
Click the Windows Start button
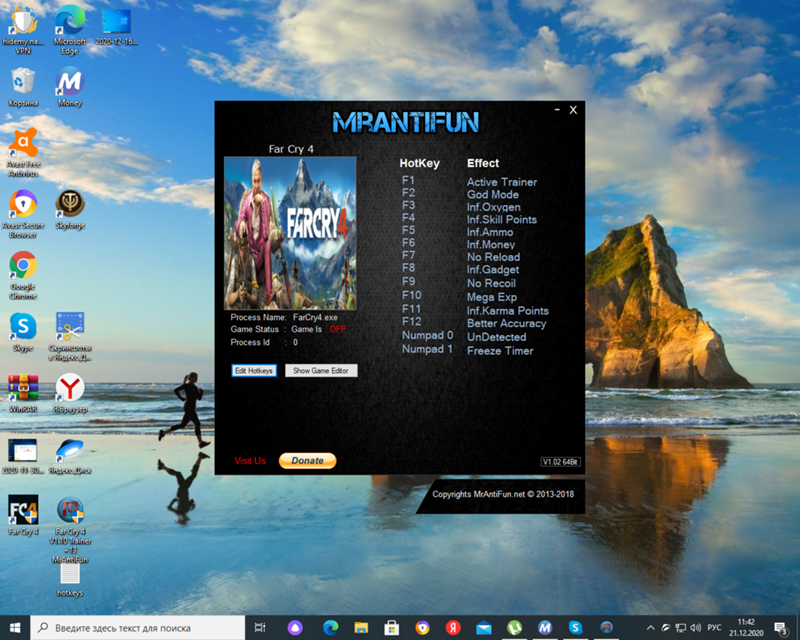(x=15, y=628)
